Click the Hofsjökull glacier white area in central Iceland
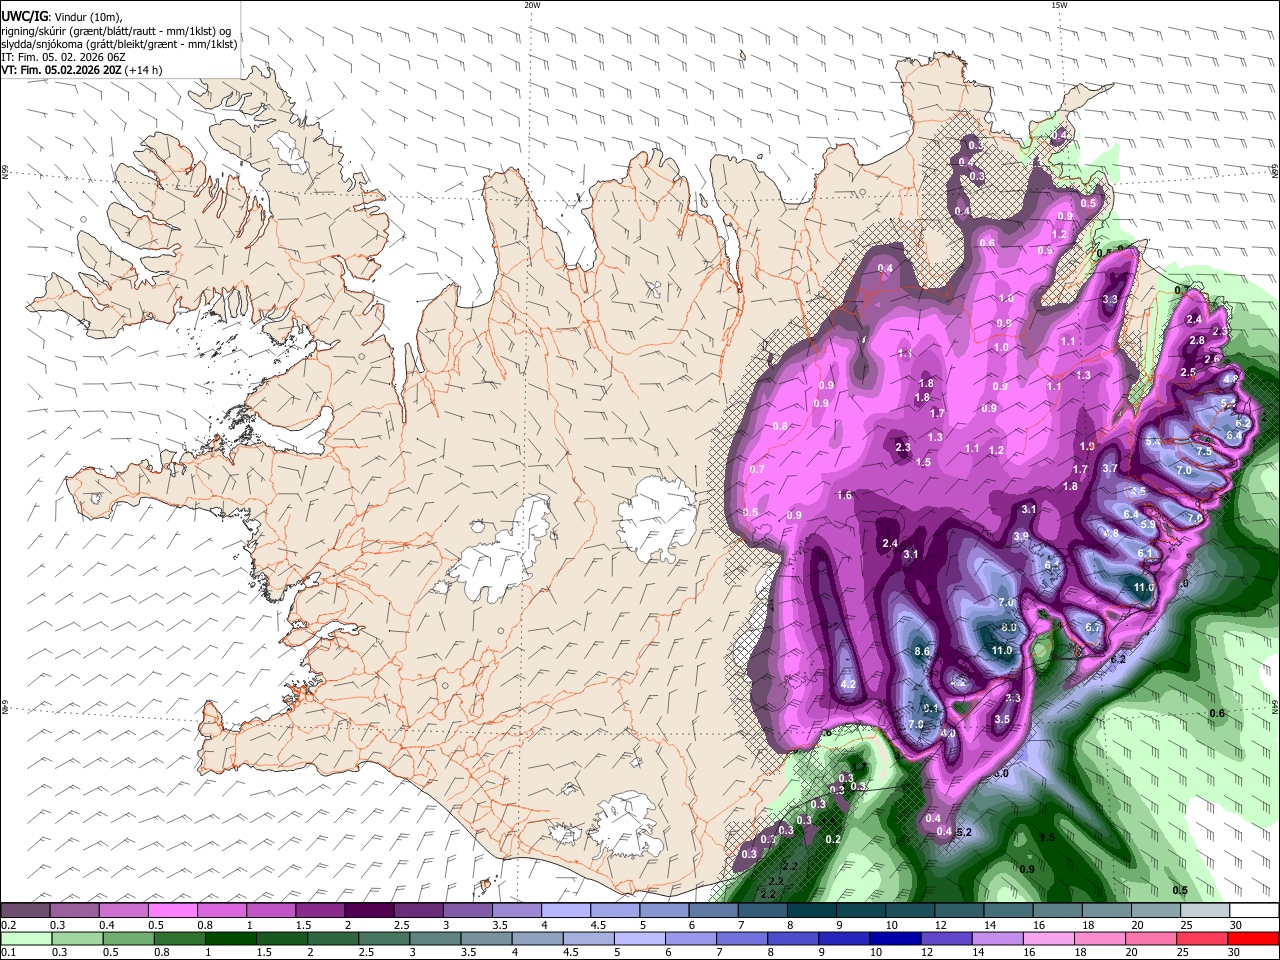This screenshot has width=1280, height=960. pyautogui.click(x=656, y=519)
